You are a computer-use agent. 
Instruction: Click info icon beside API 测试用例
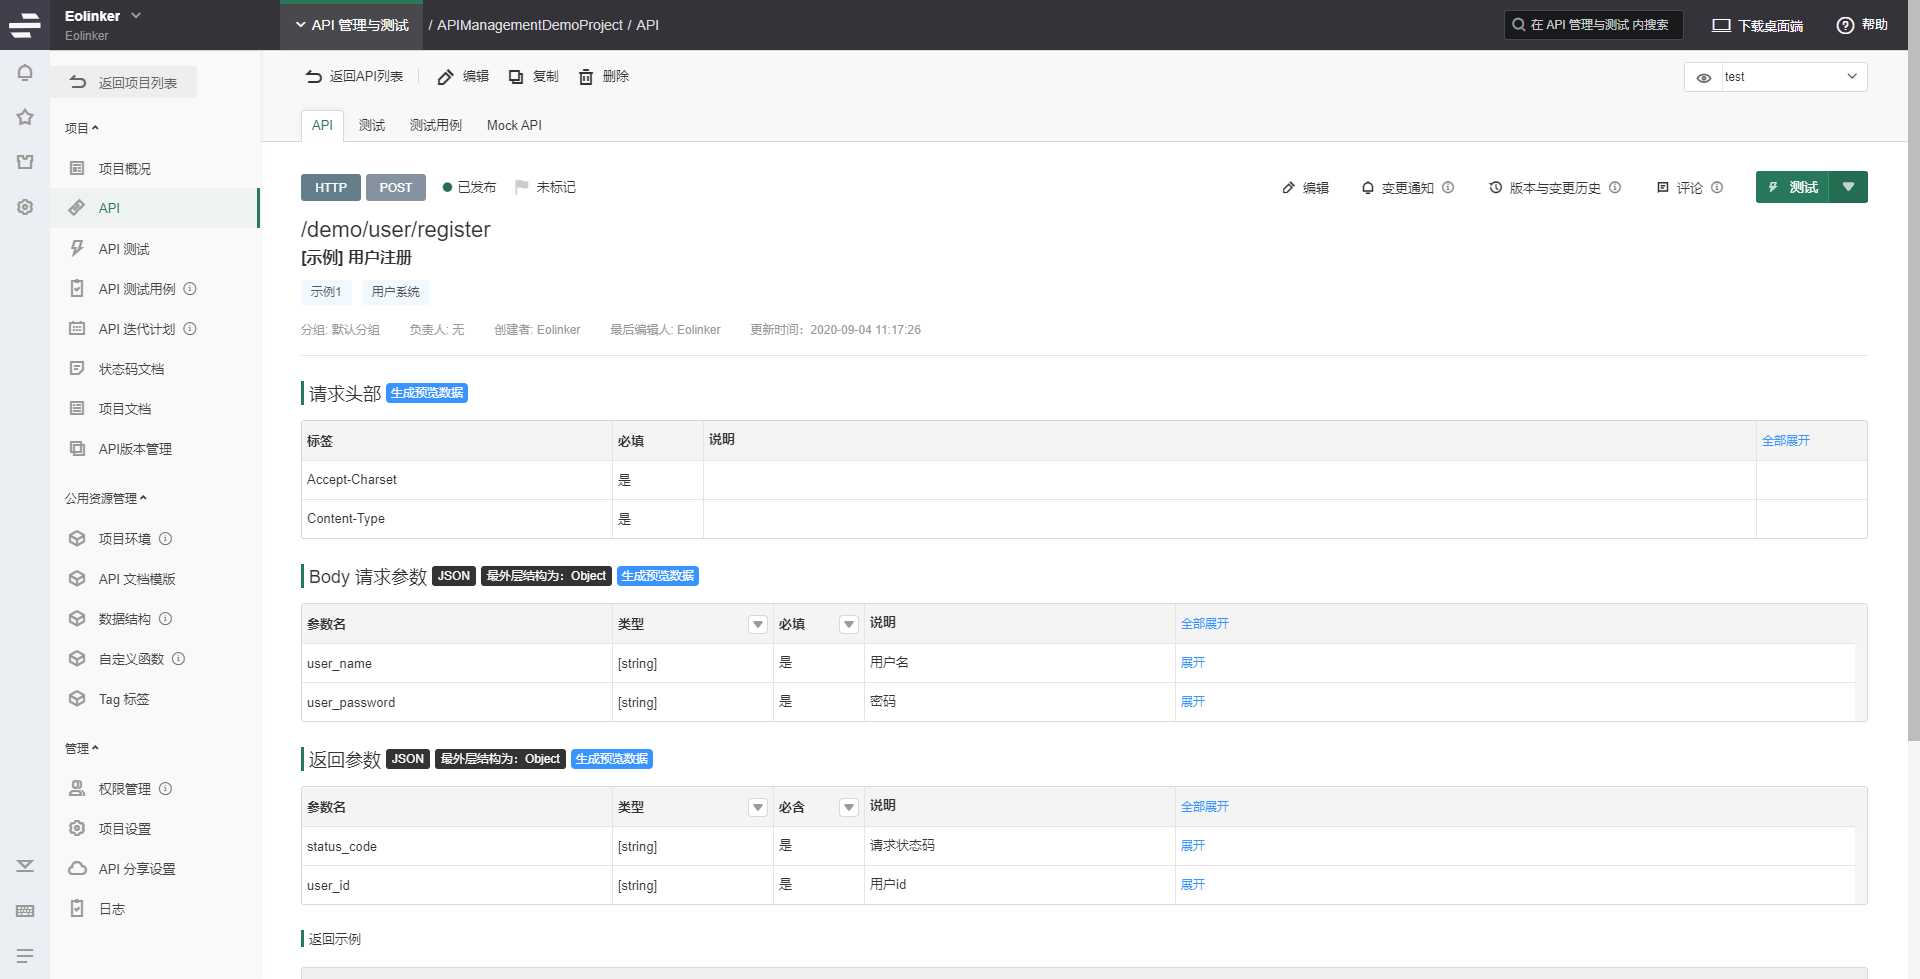point(190,289)
